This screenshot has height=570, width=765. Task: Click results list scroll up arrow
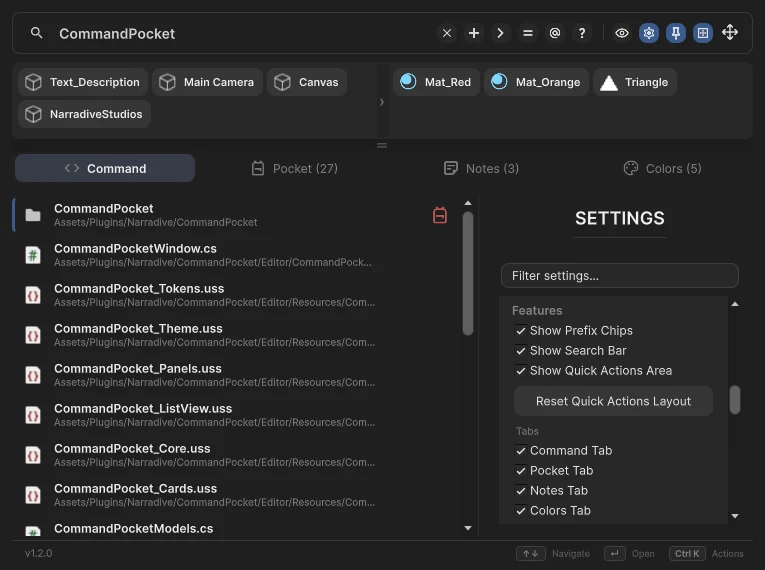coord(468,203)
